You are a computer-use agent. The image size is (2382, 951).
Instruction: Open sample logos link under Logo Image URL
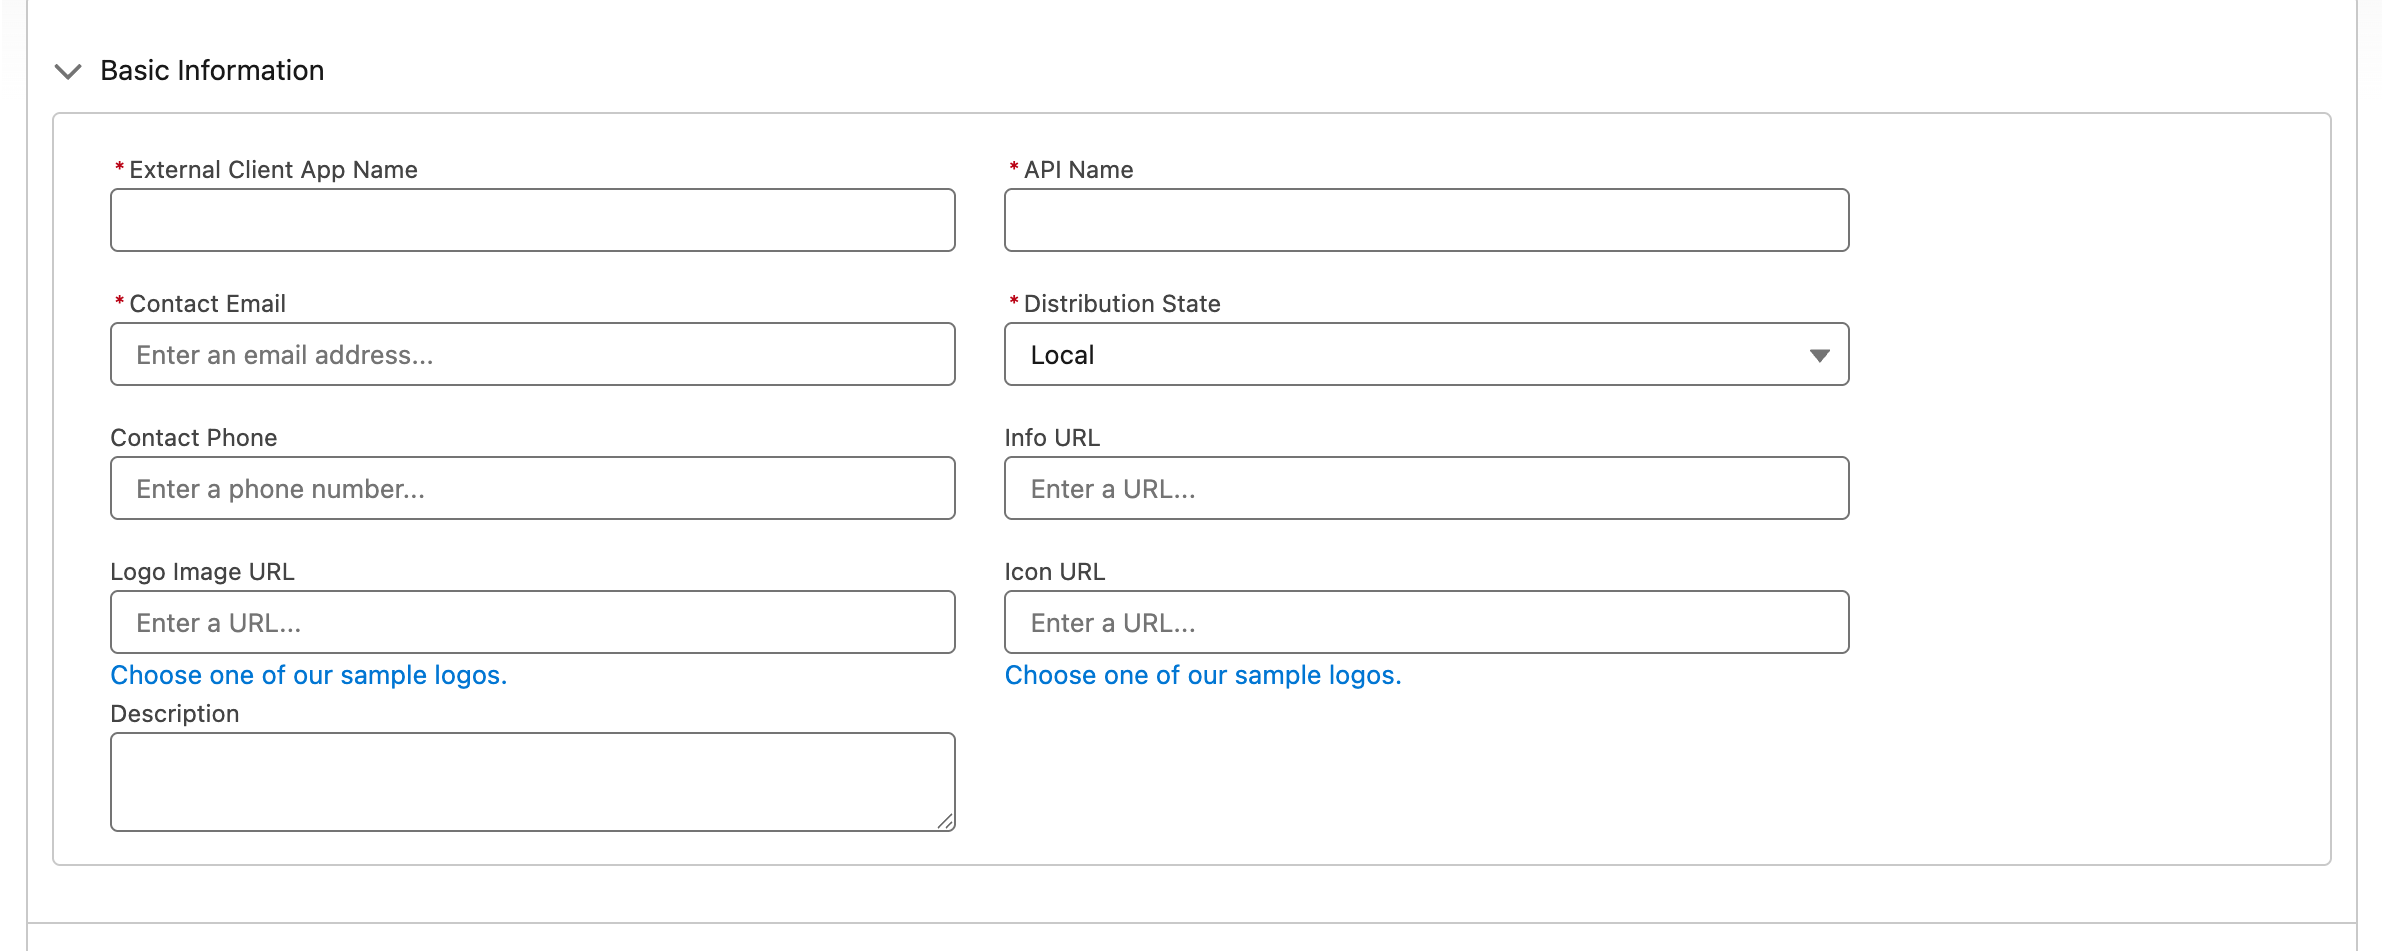(x=309, y=675)
